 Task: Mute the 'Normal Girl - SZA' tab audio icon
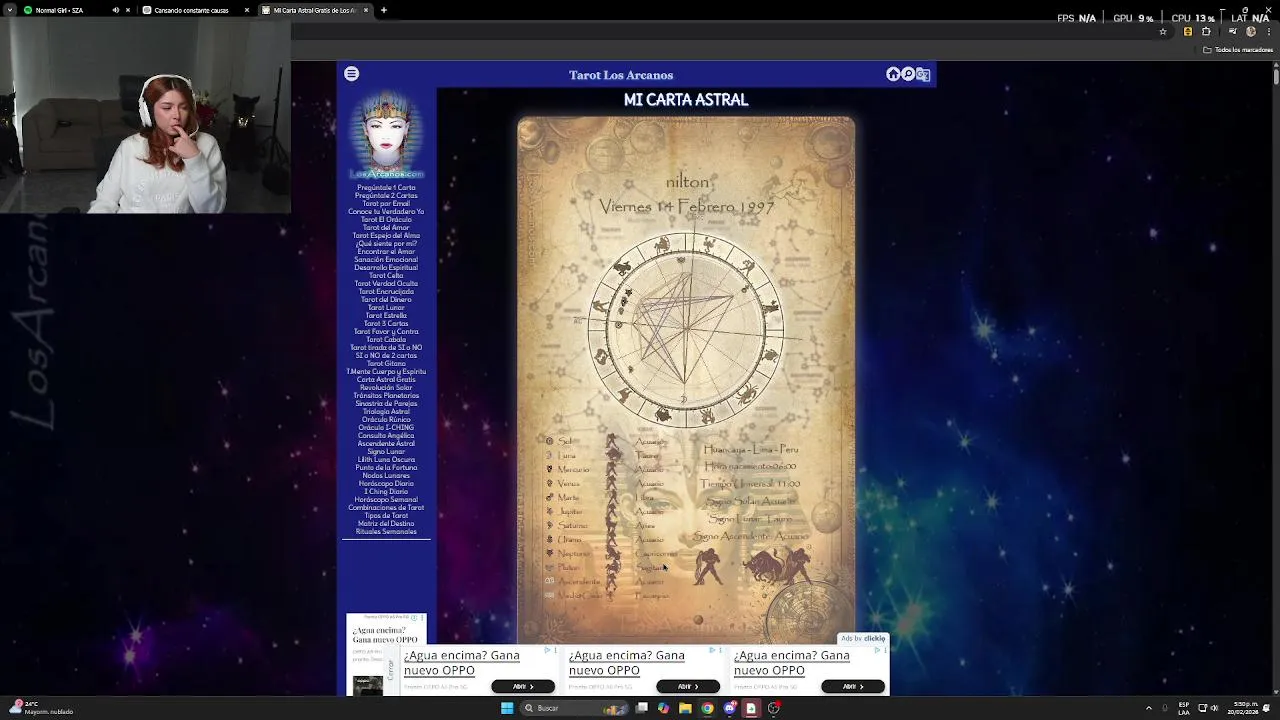point(115,10)
